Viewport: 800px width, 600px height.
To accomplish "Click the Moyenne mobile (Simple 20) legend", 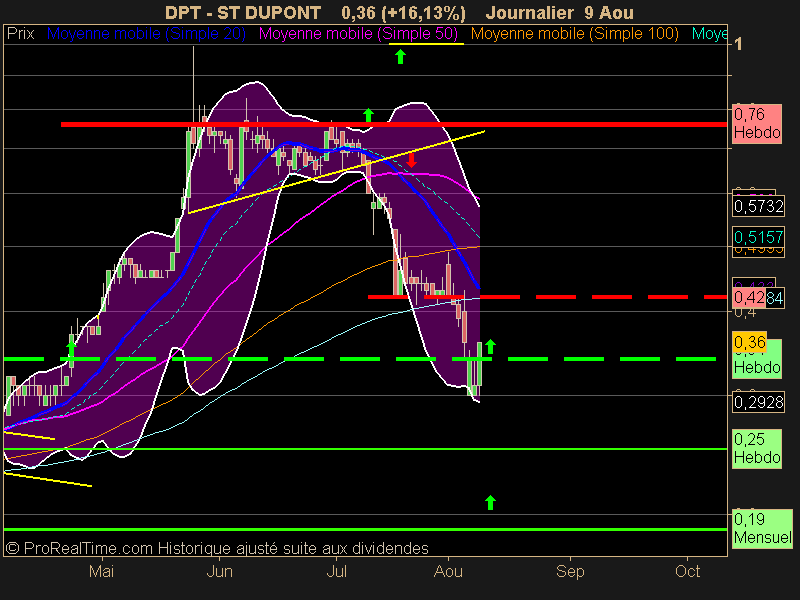I will click(x=146, y=34).
